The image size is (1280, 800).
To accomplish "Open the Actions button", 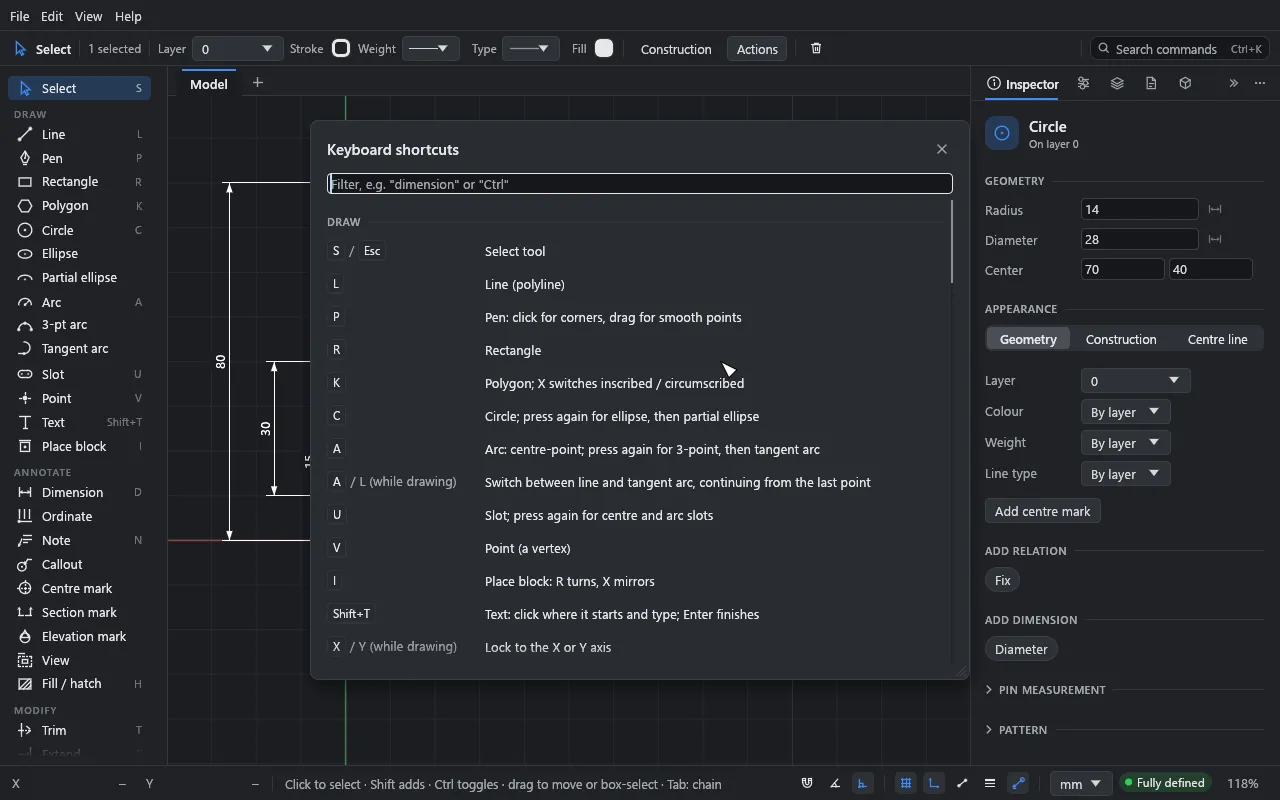I will coord(757,49).
